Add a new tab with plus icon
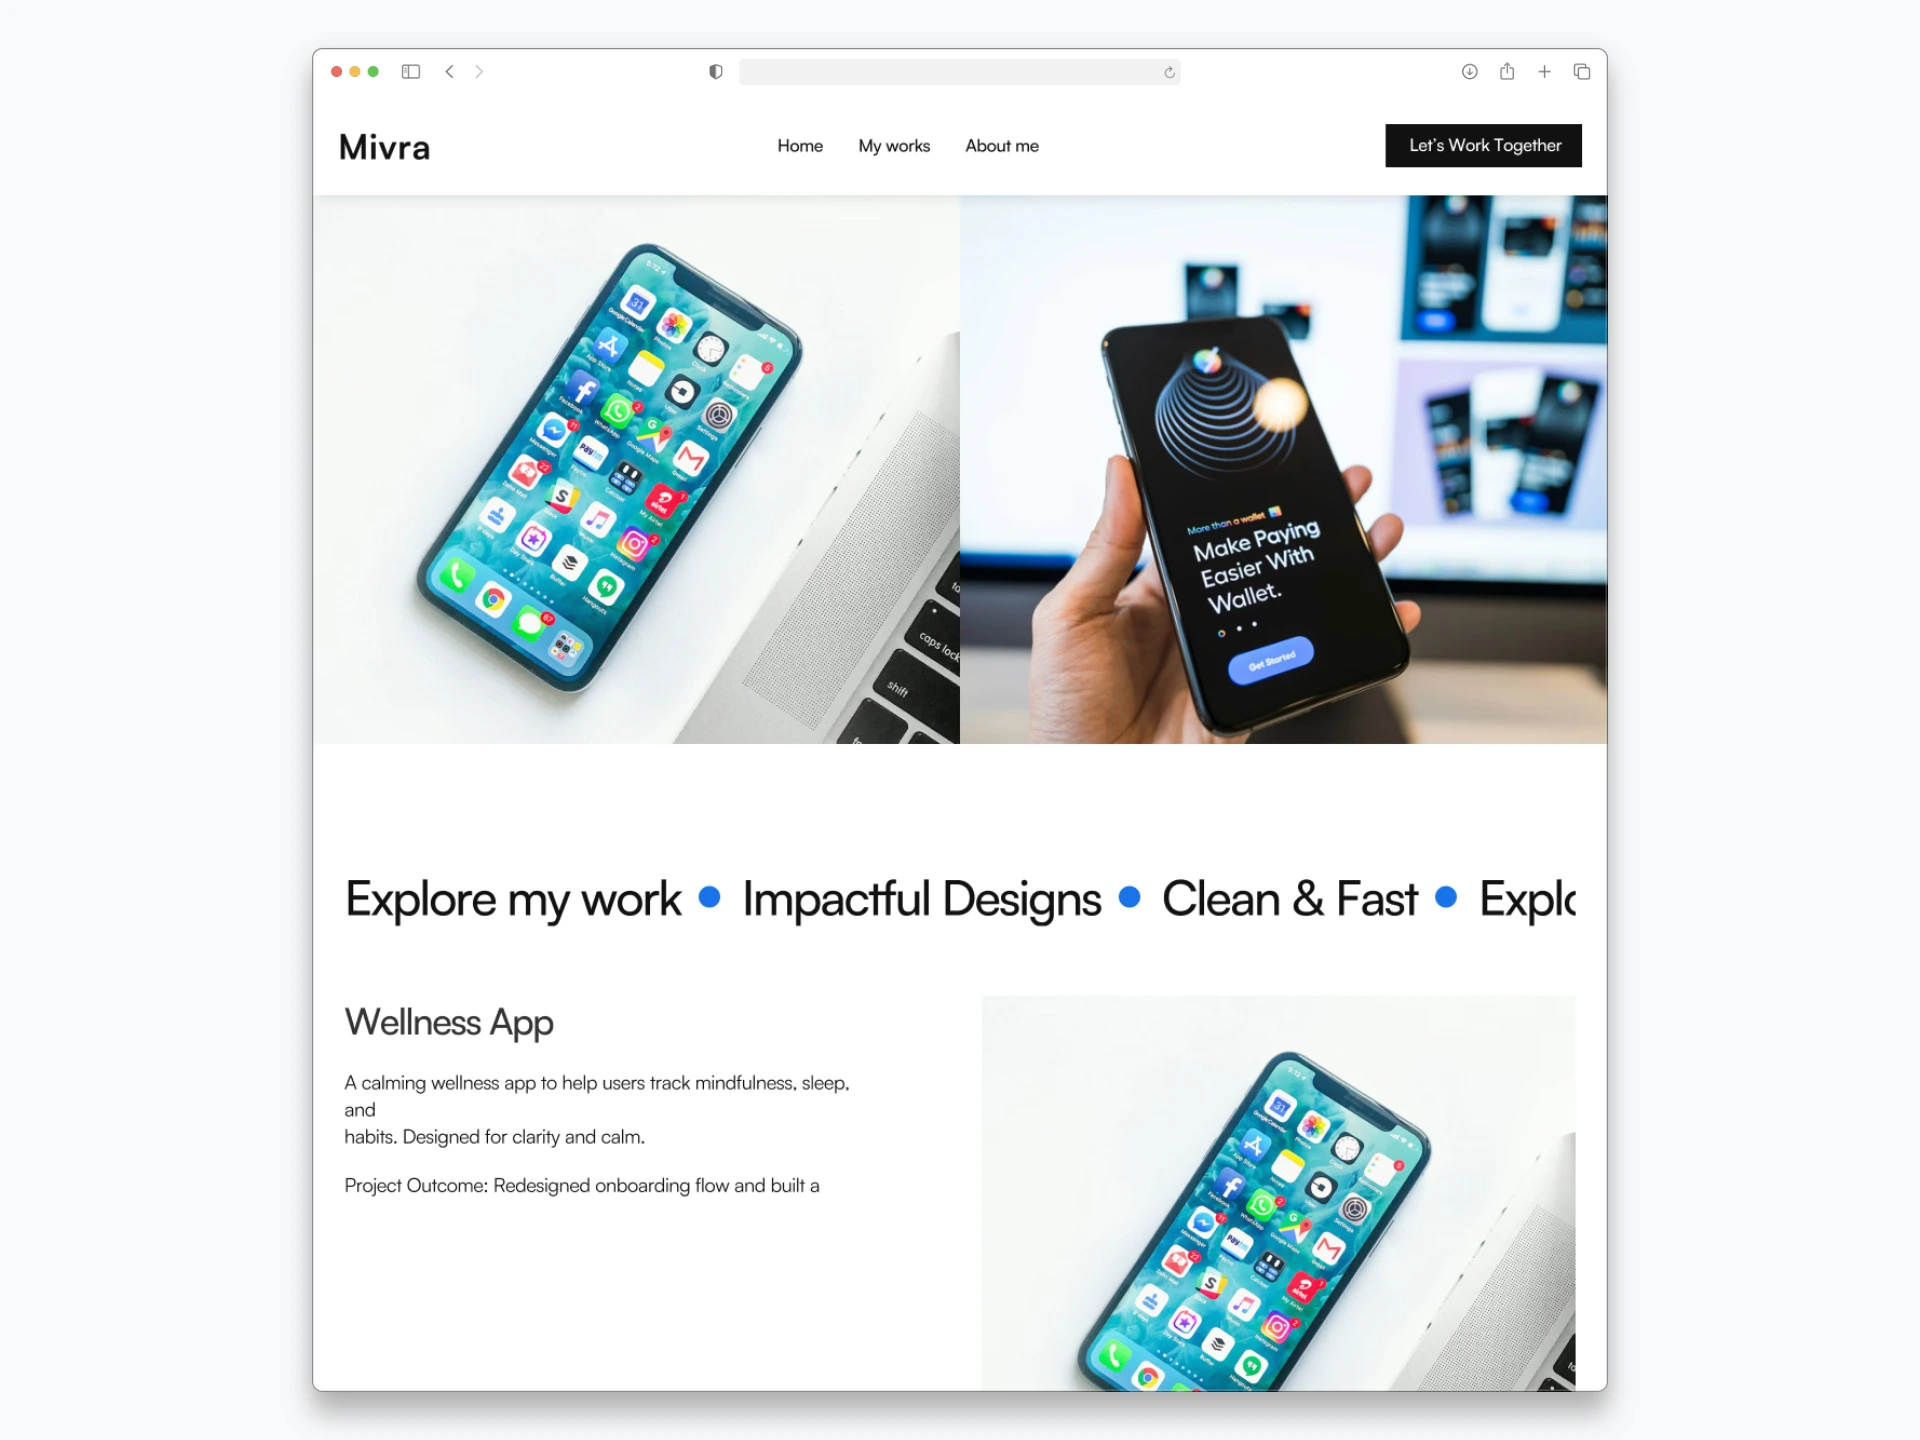Image resolution: width=1920 pixels, height=1440 pixels. pos(1544,72)
